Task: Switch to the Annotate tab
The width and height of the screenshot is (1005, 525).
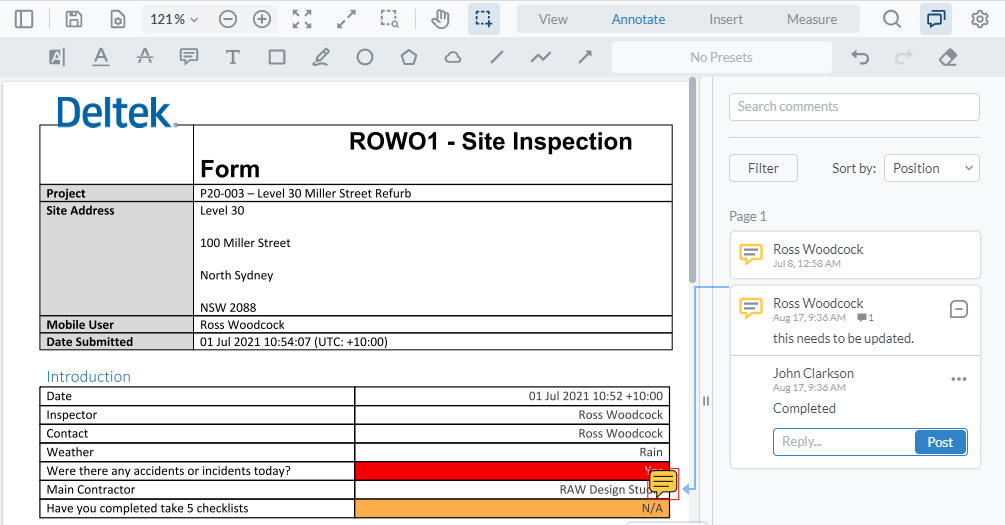Action: point(638,19)
